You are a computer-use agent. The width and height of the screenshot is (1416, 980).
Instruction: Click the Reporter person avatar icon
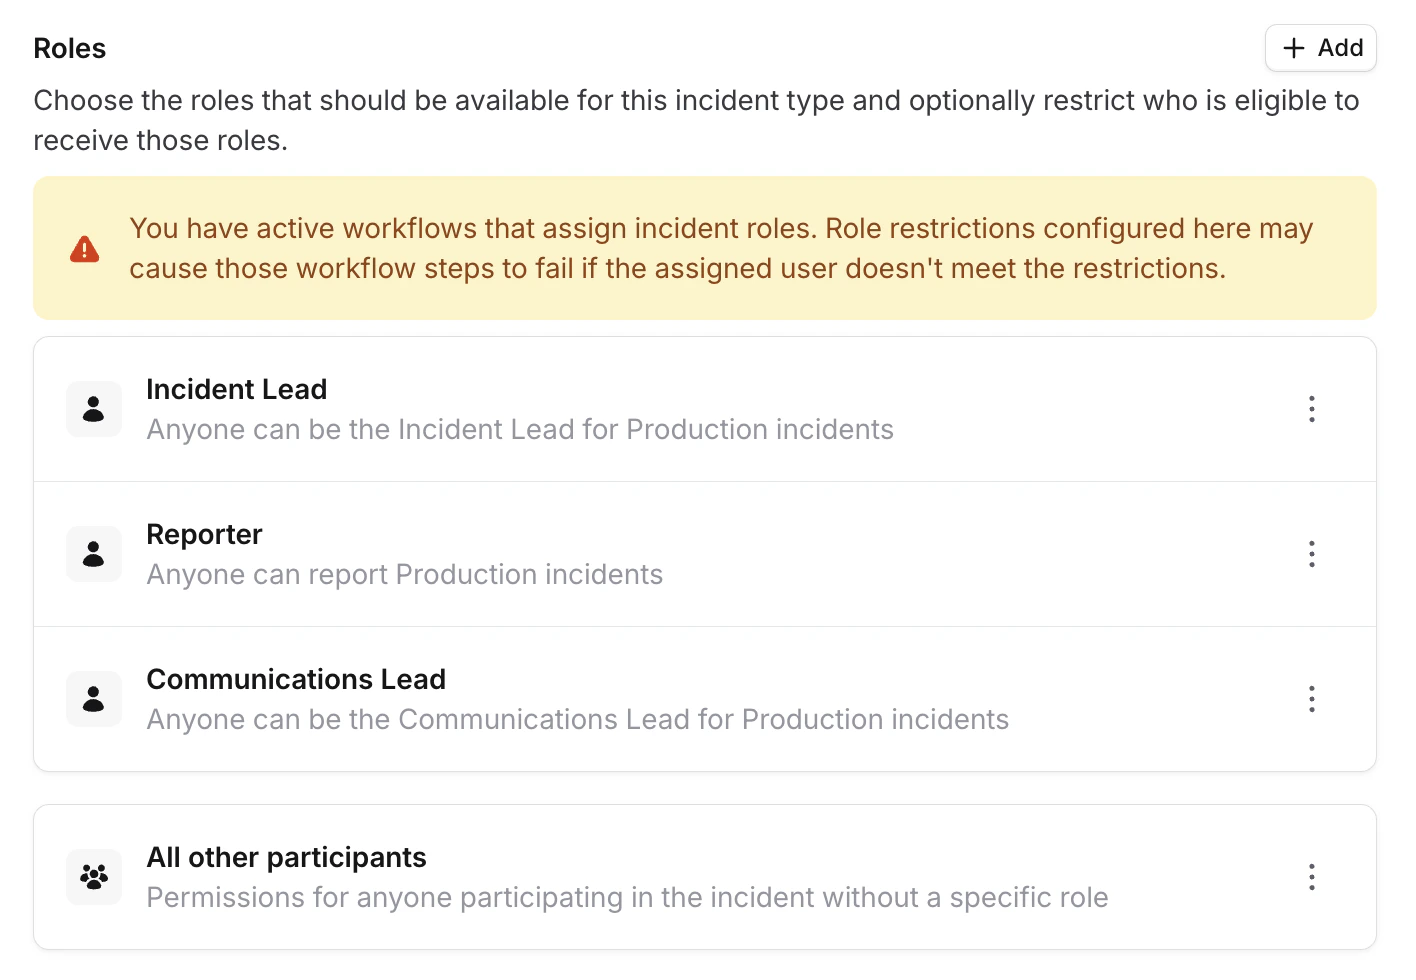point(93,553)
